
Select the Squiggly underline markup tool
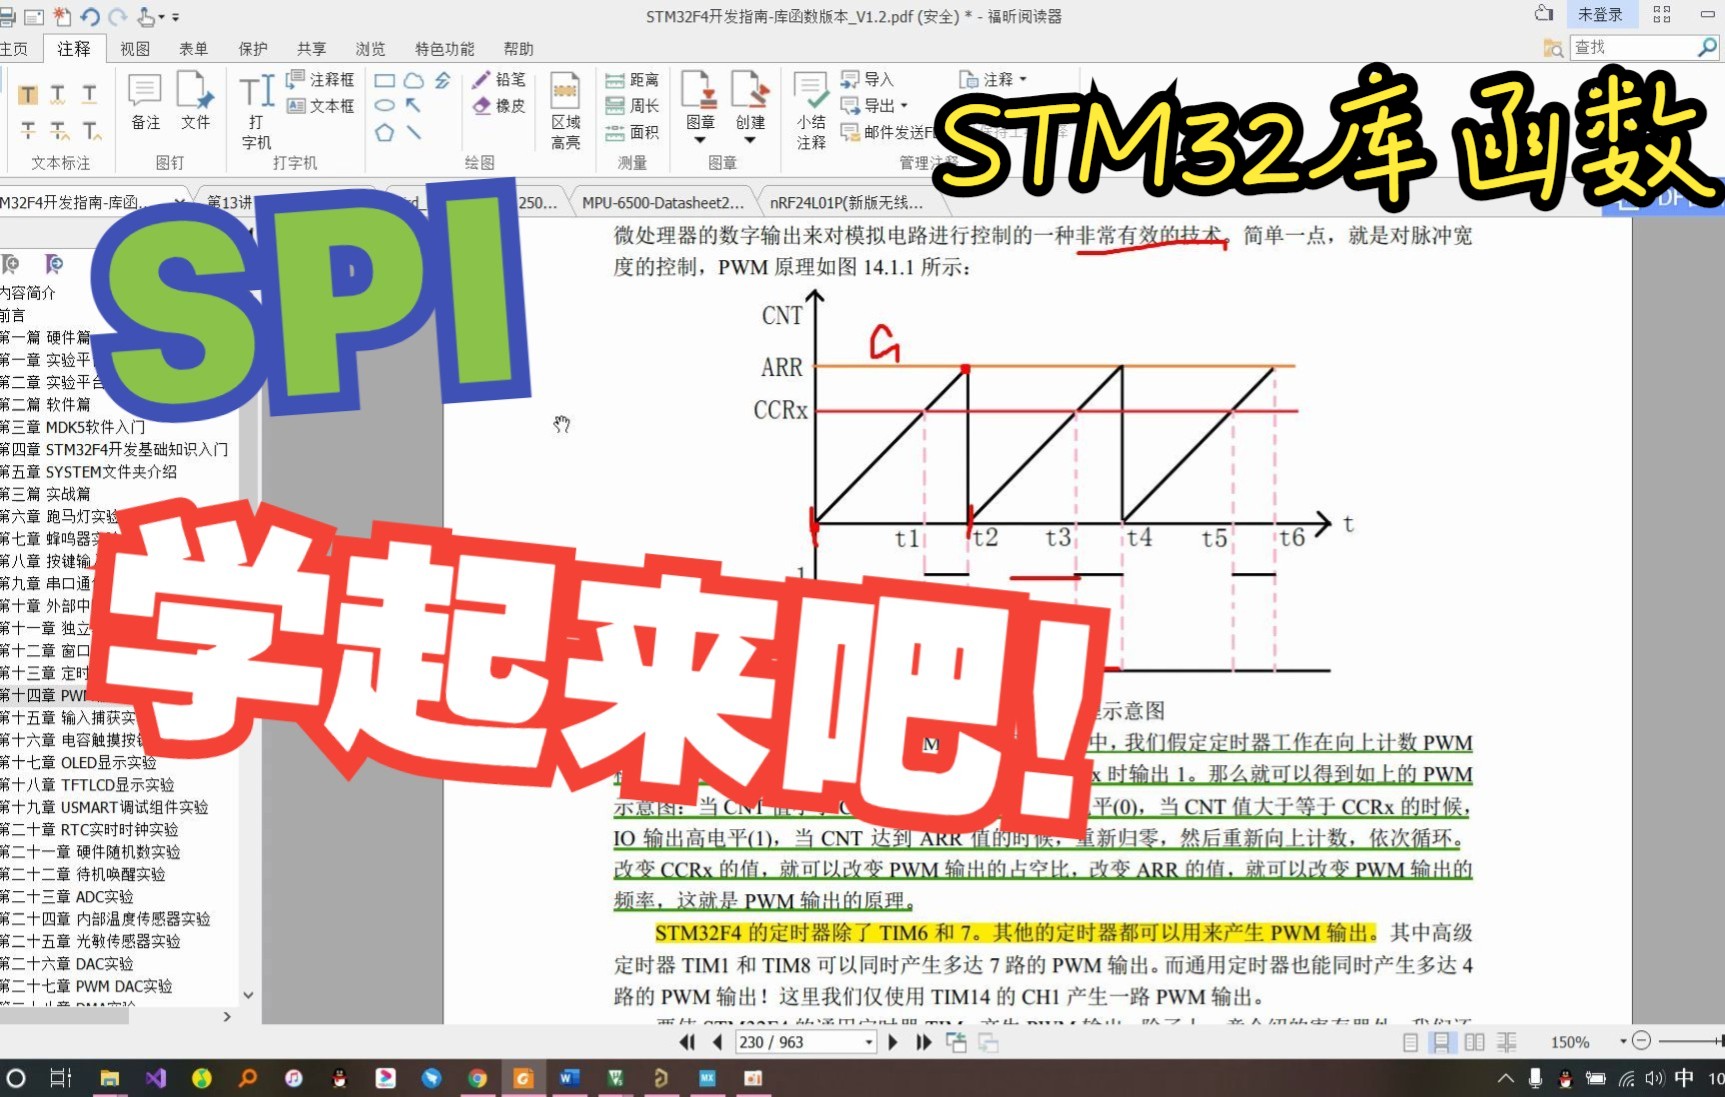59,95
